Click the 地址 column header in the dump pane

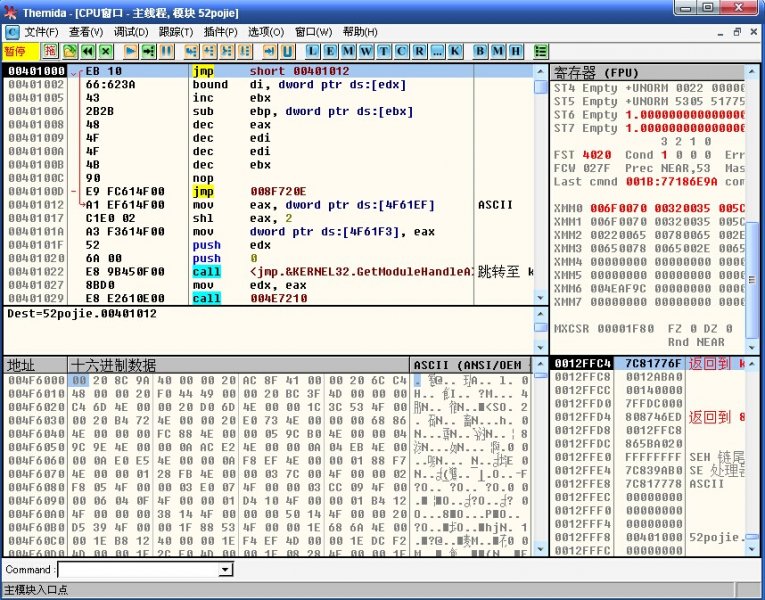[x=35, y=365]
